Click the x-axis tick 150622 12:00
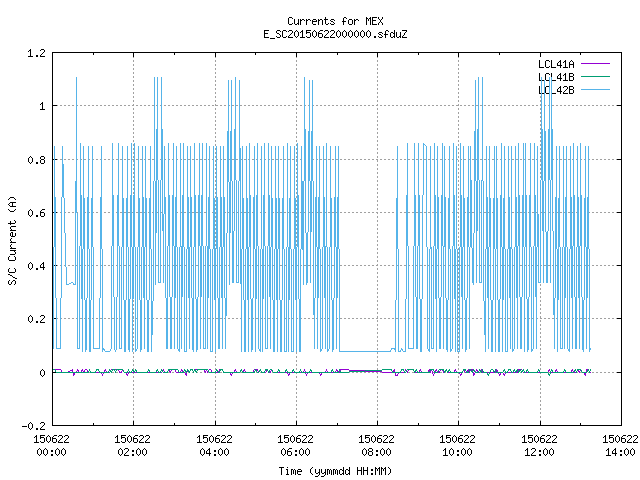 [539, 446]
